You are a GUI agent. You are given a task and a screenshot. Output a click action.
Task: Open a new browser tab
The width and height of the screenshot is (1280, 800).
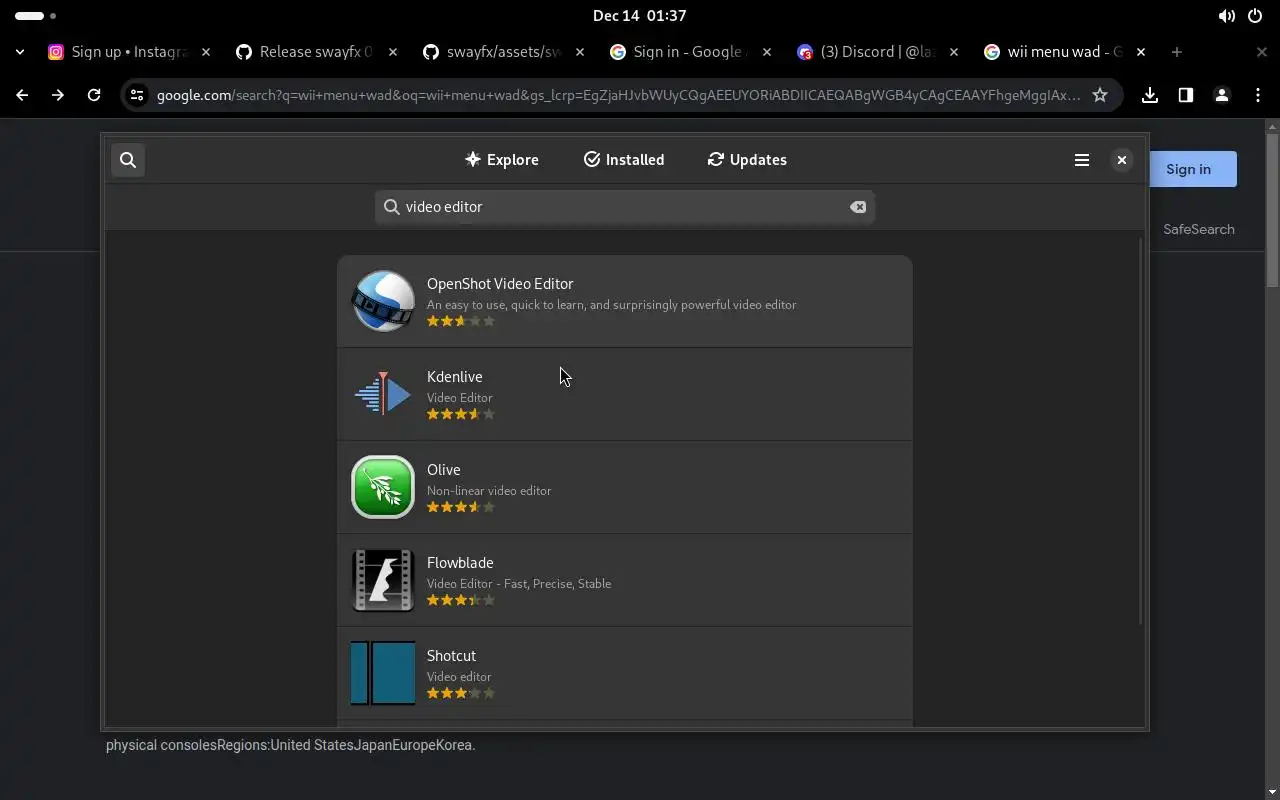[x=1177, y=52]
